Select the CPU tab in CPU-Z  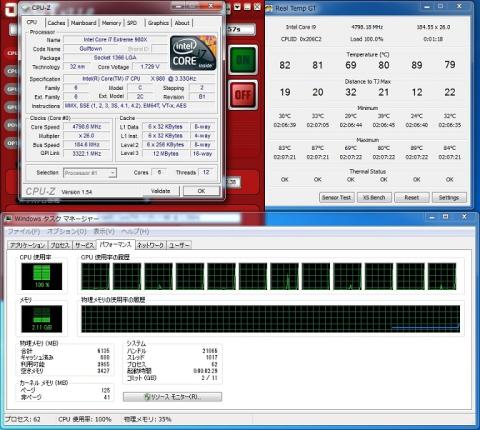32,22
